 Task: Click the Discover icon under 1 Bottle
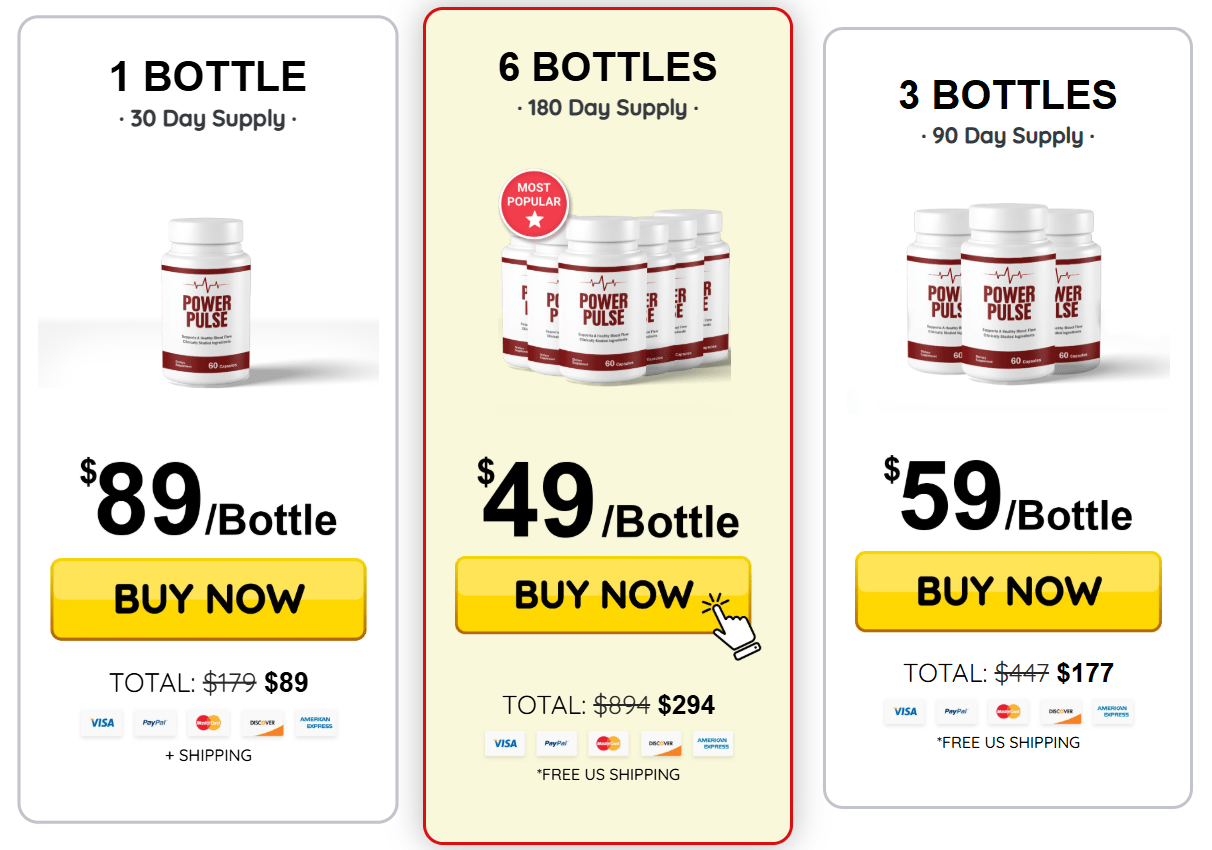coord(262,723)
